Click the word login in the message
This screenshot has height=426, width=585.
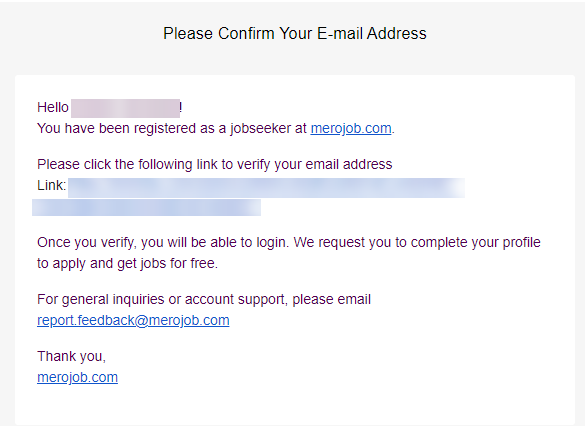271,243
